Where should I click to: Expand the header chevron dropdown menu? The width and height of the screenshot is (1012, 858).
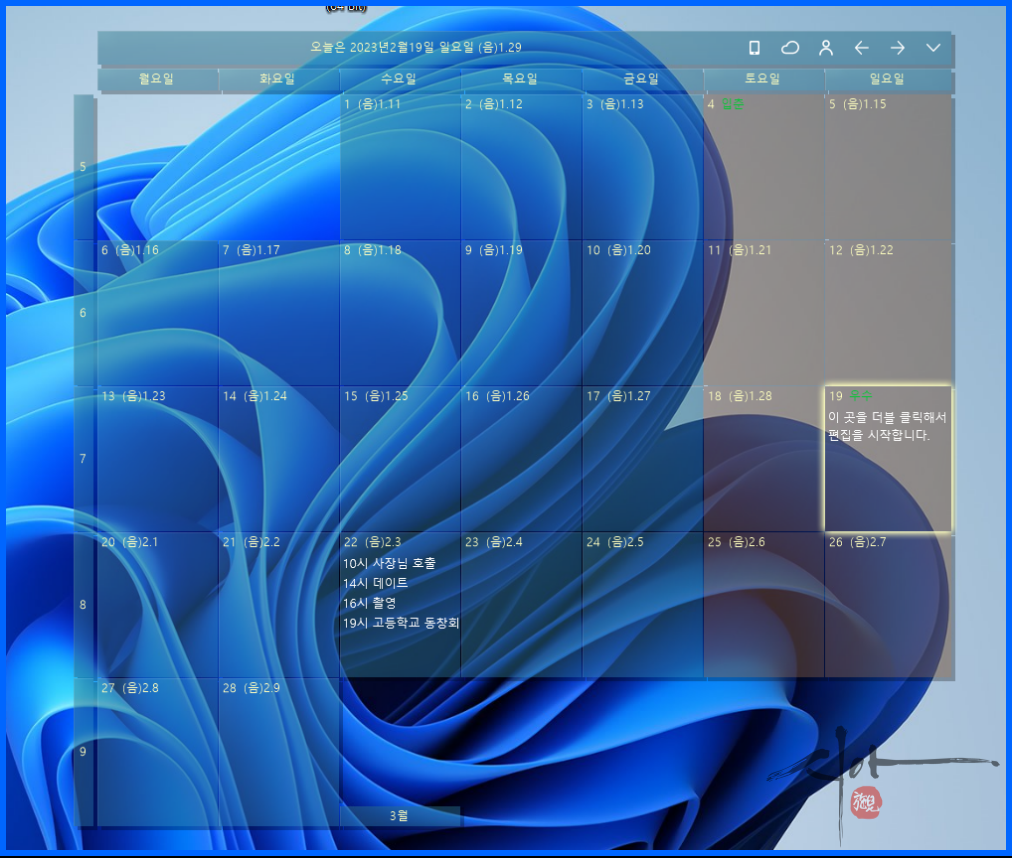pos(933,48)
